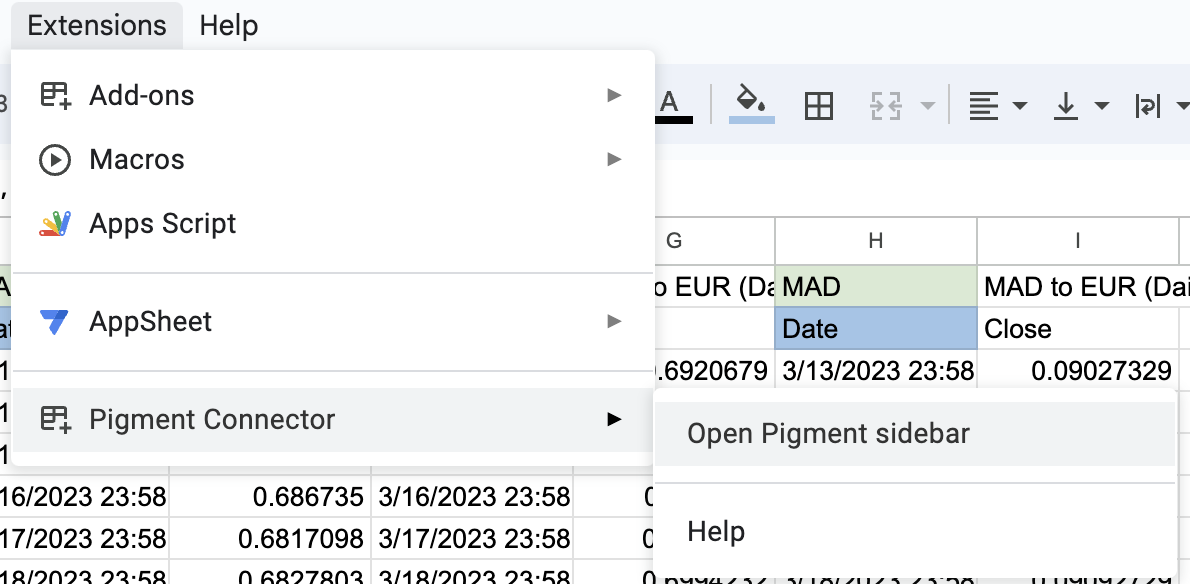Expand Pigment Connector submenu arrow
The width and height of the screenshot is (1190, 584).
pyautogui.click(x=614, y=419)
